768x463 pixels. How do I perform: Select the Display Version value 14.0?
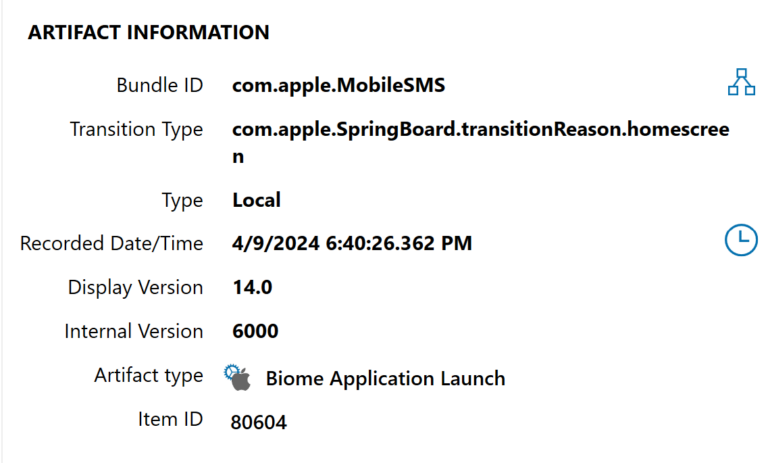(x=252, y=288)
